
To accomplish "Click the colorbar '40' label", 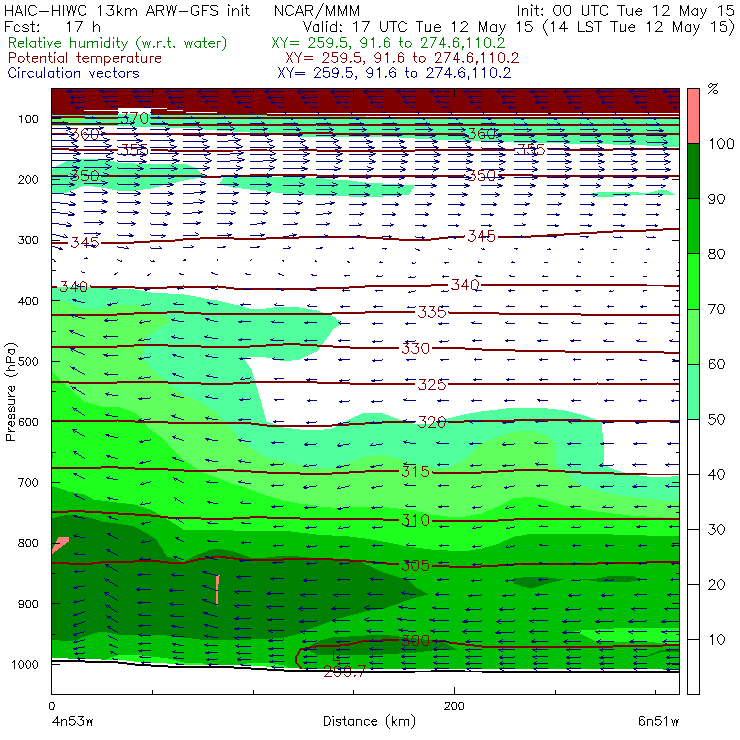I will tap(716, 475).
